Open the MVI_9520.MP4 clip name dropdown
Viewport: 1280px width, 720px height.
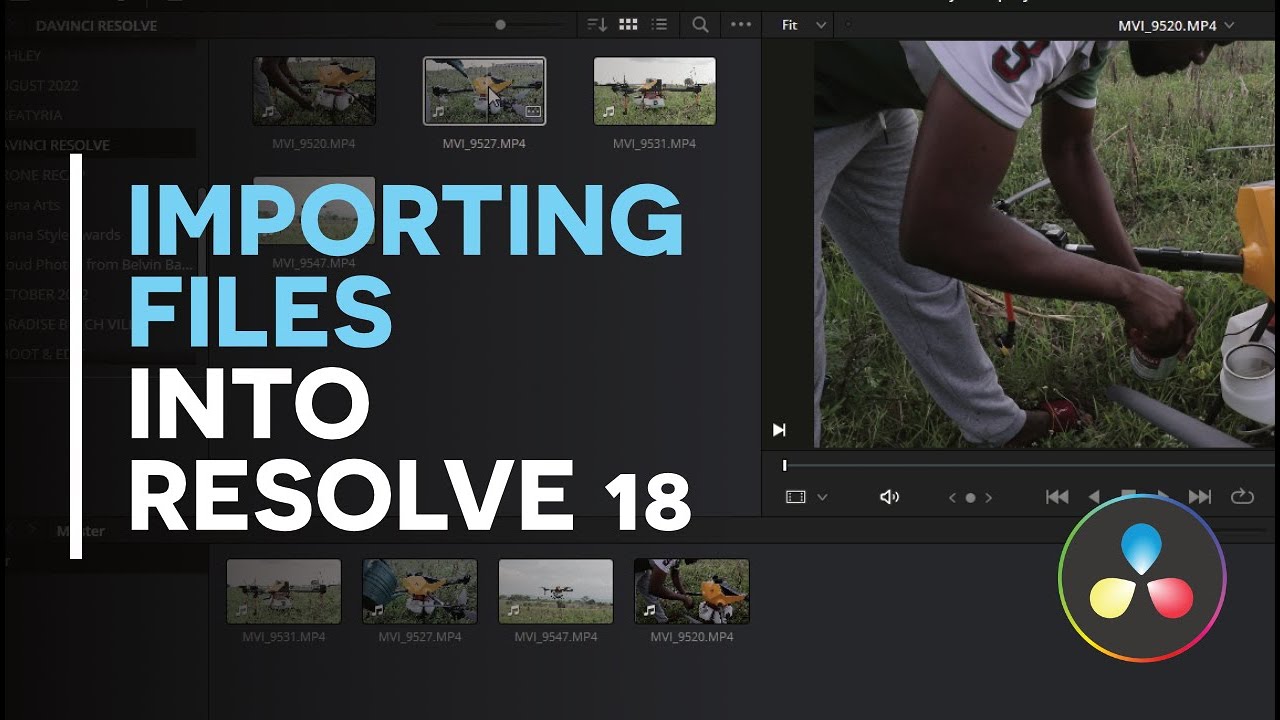click(1176, 26)
